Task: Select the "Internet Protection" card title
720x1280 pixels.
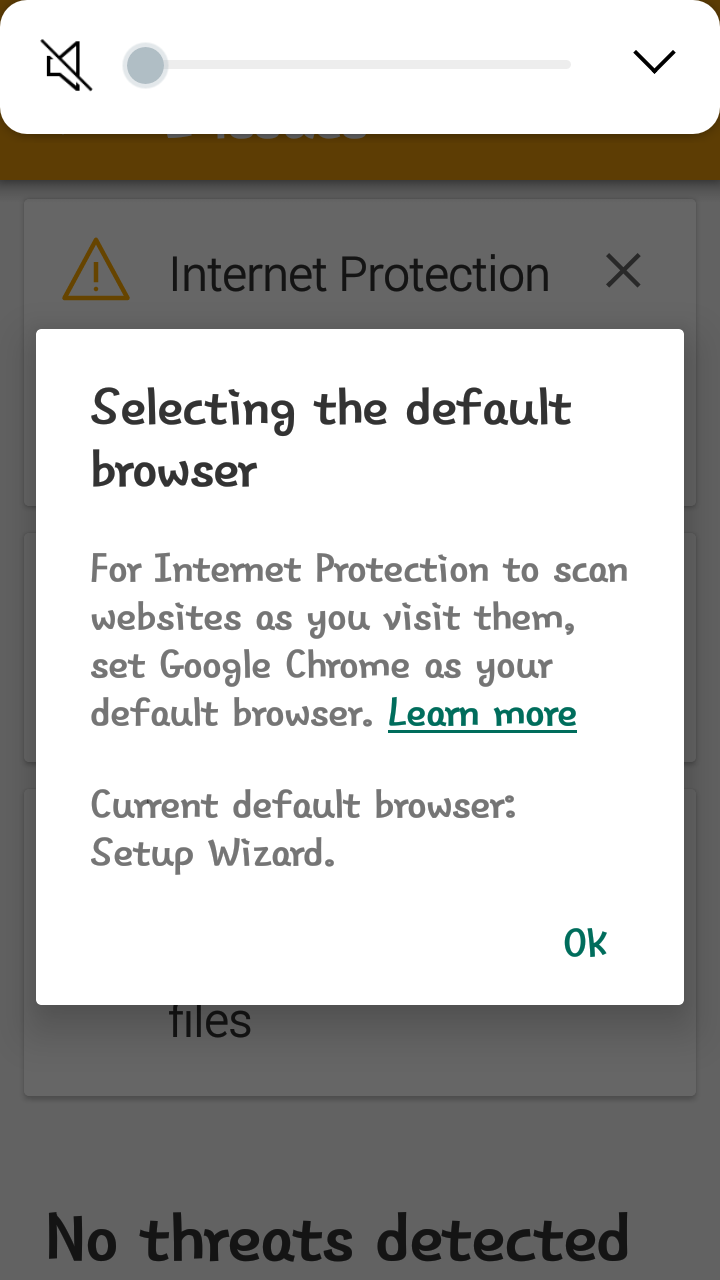Action: tap(359, 274)
